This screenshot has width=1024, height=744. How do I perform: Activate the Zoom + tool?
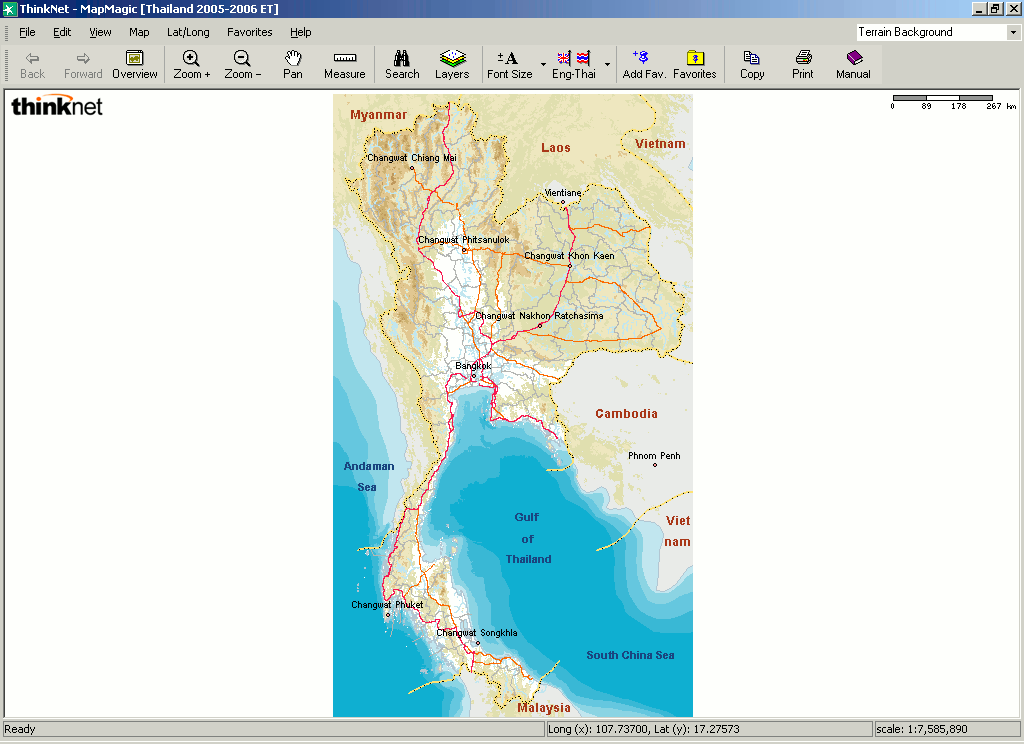coord(191,64)
